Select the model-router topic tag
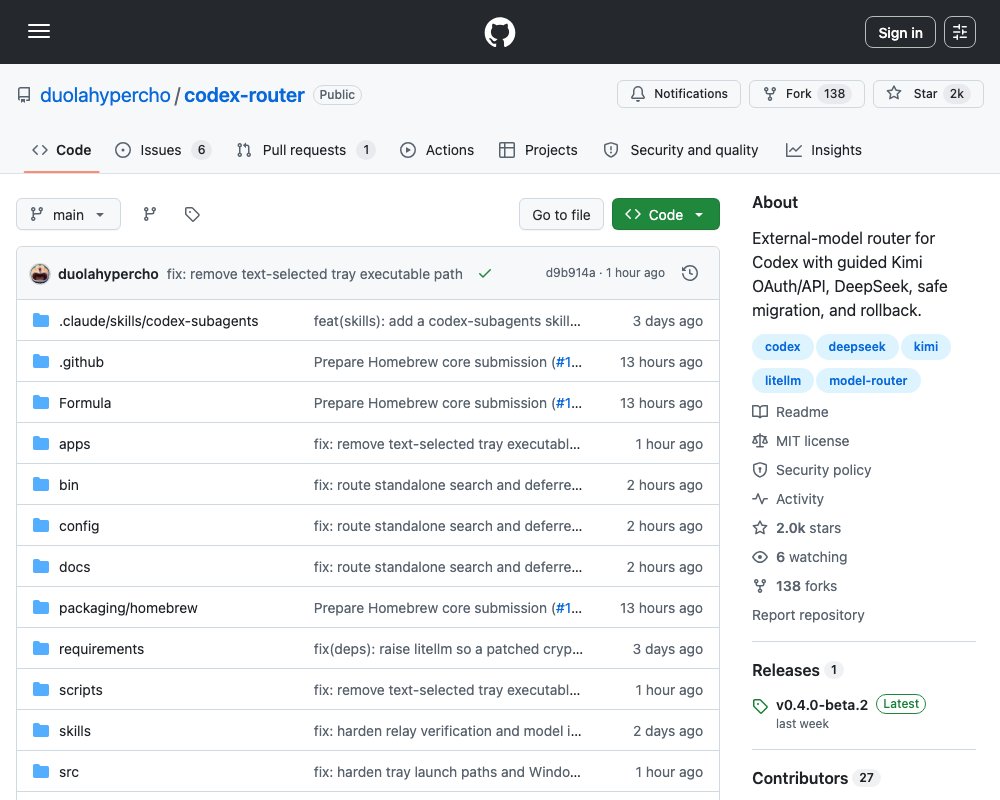Screen dimensions: 1000x800 868,380
